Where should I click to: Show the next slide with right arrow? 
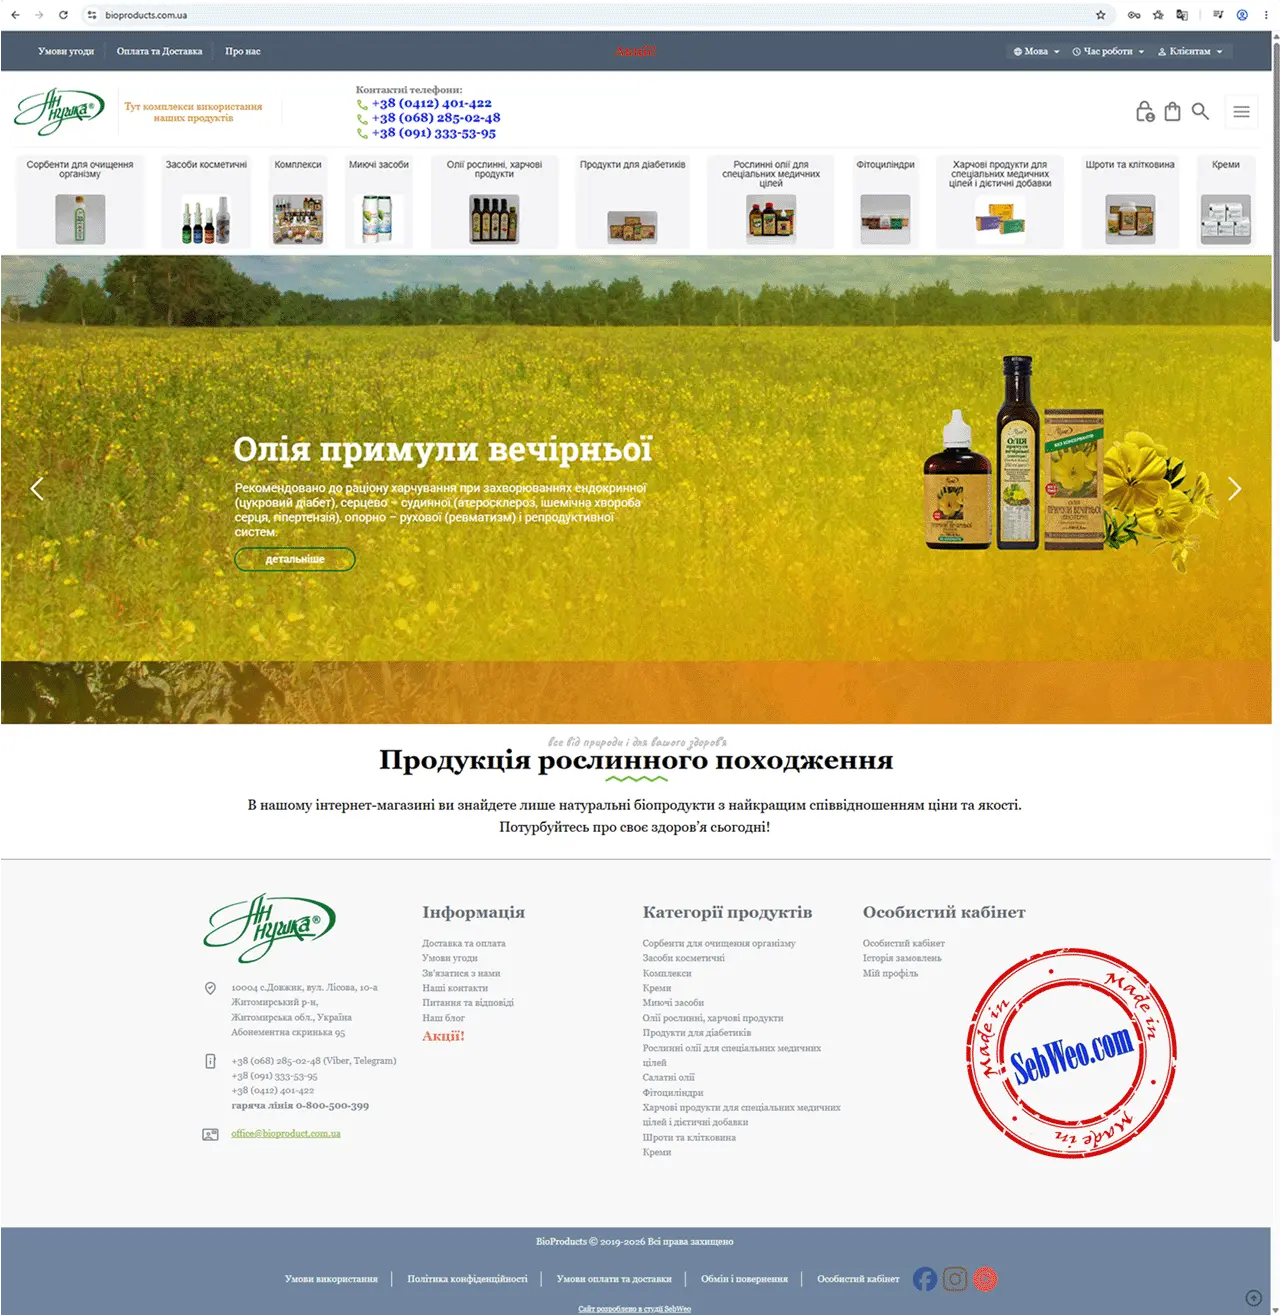pos(1234,489)
